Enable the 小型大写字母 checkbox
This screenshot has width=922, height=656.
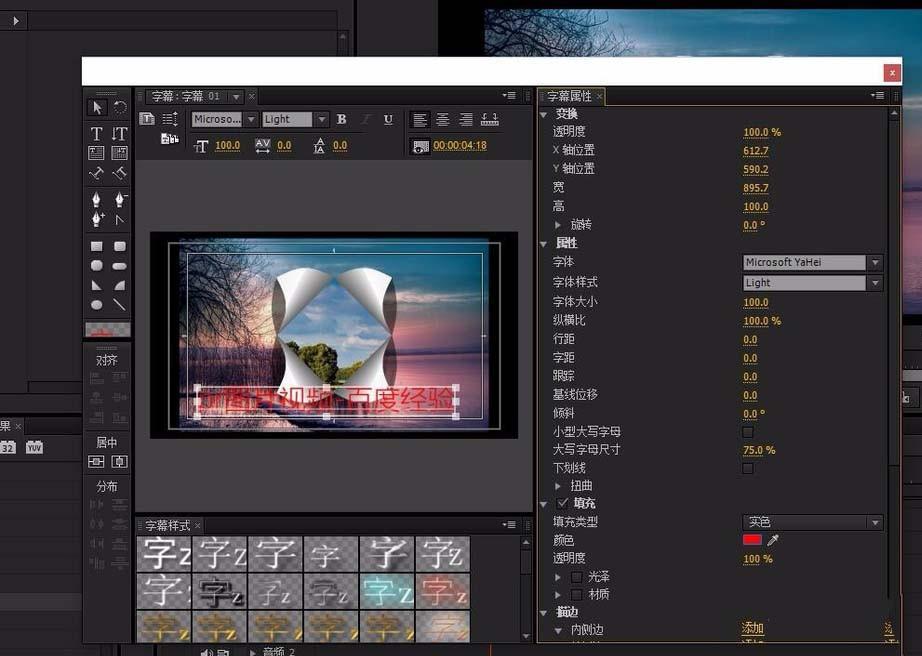[x=748, y=431]
